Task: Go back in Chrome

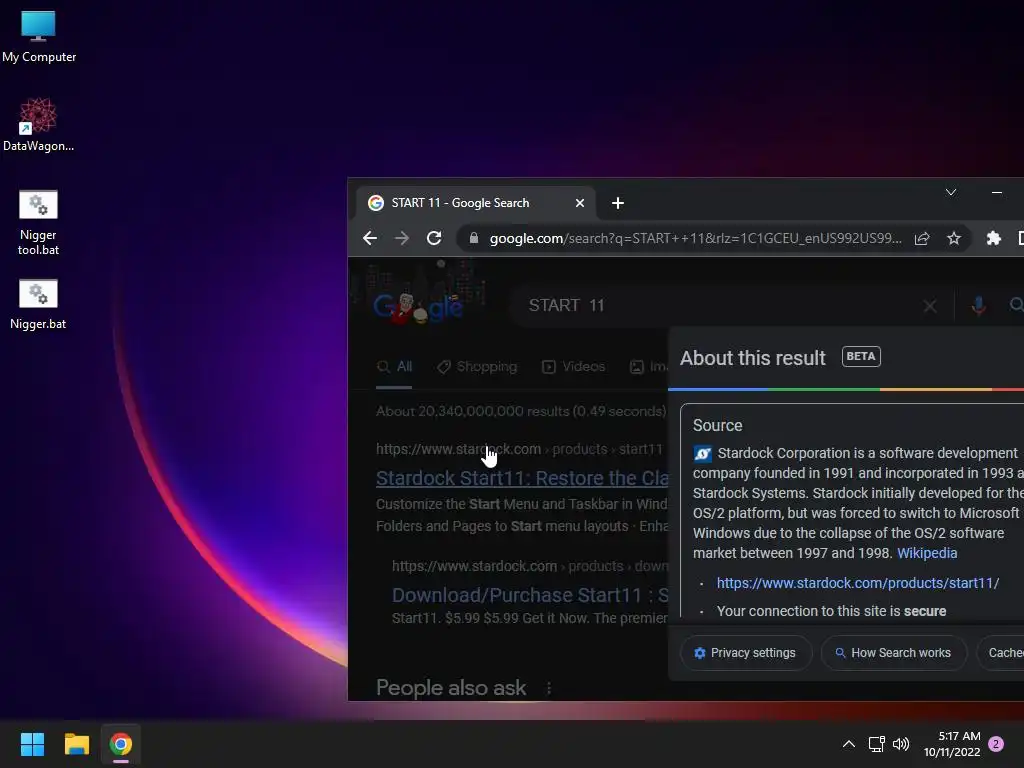Action: click(370, 238)
